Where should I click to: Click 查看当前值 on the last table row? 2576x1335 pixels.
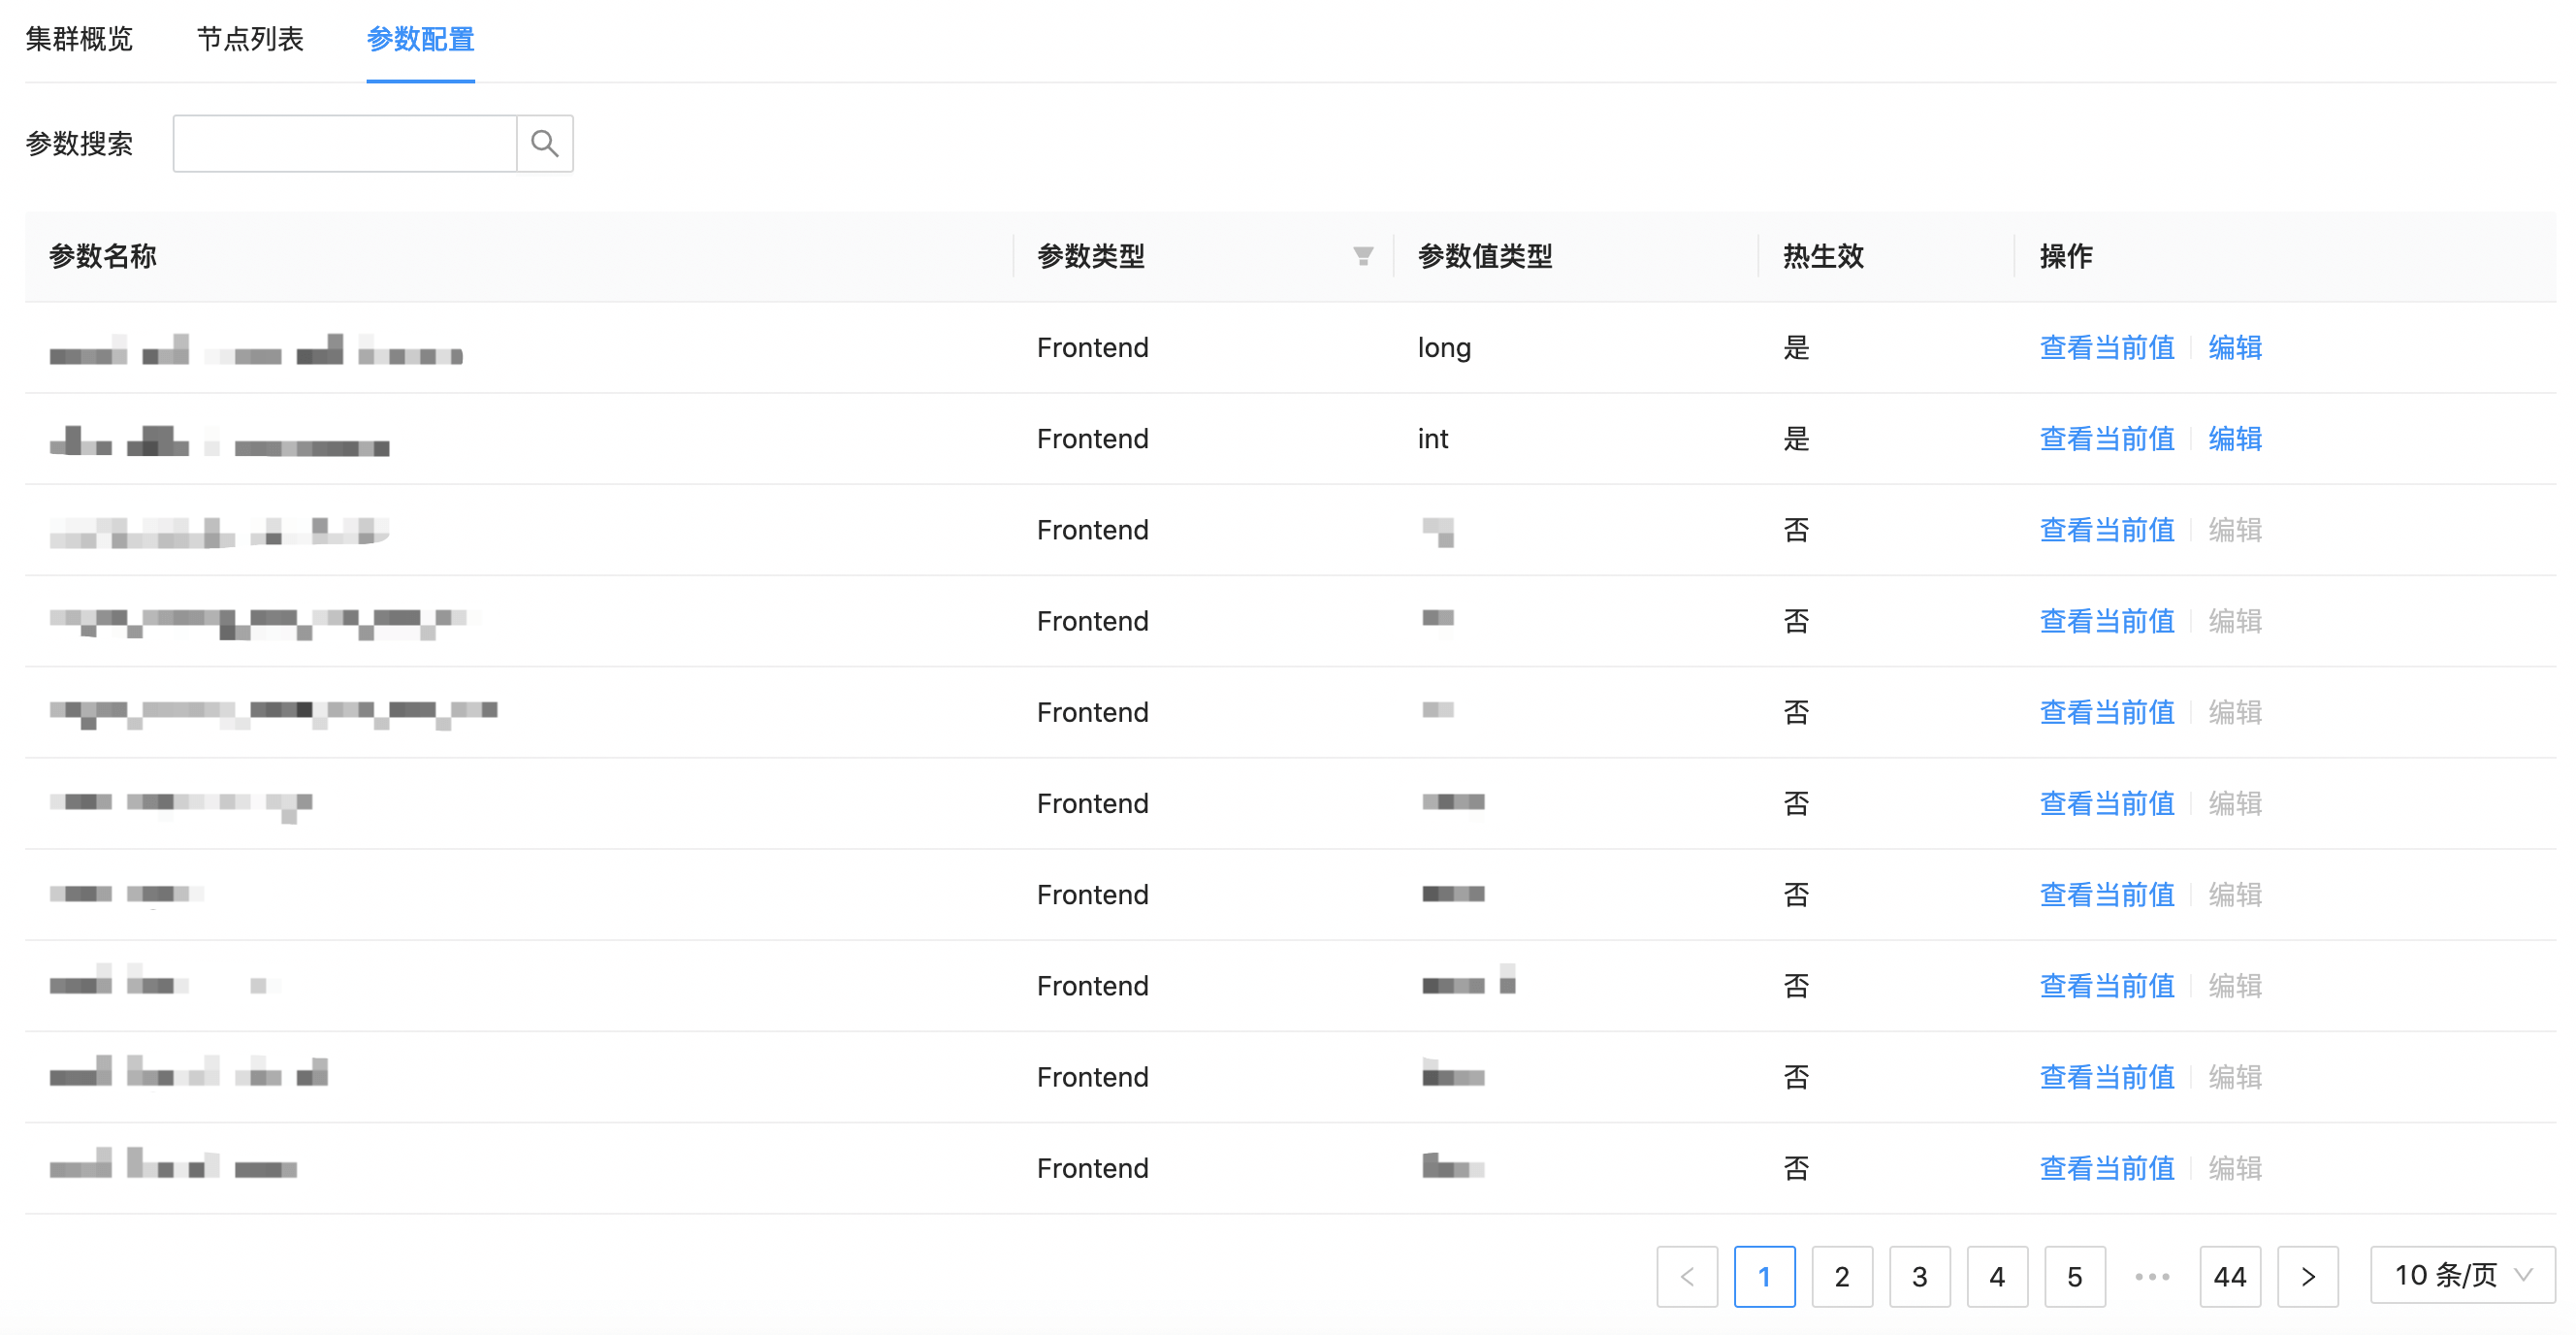(2106, 1167)
